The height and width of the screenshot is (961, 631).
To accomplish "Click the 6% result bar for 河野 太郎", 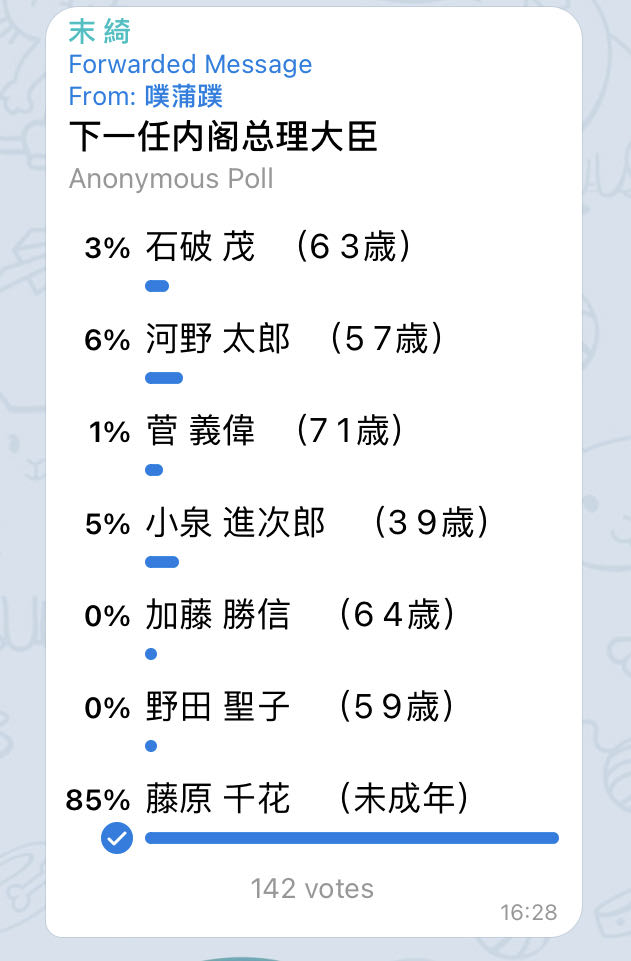I will point(164,378).
